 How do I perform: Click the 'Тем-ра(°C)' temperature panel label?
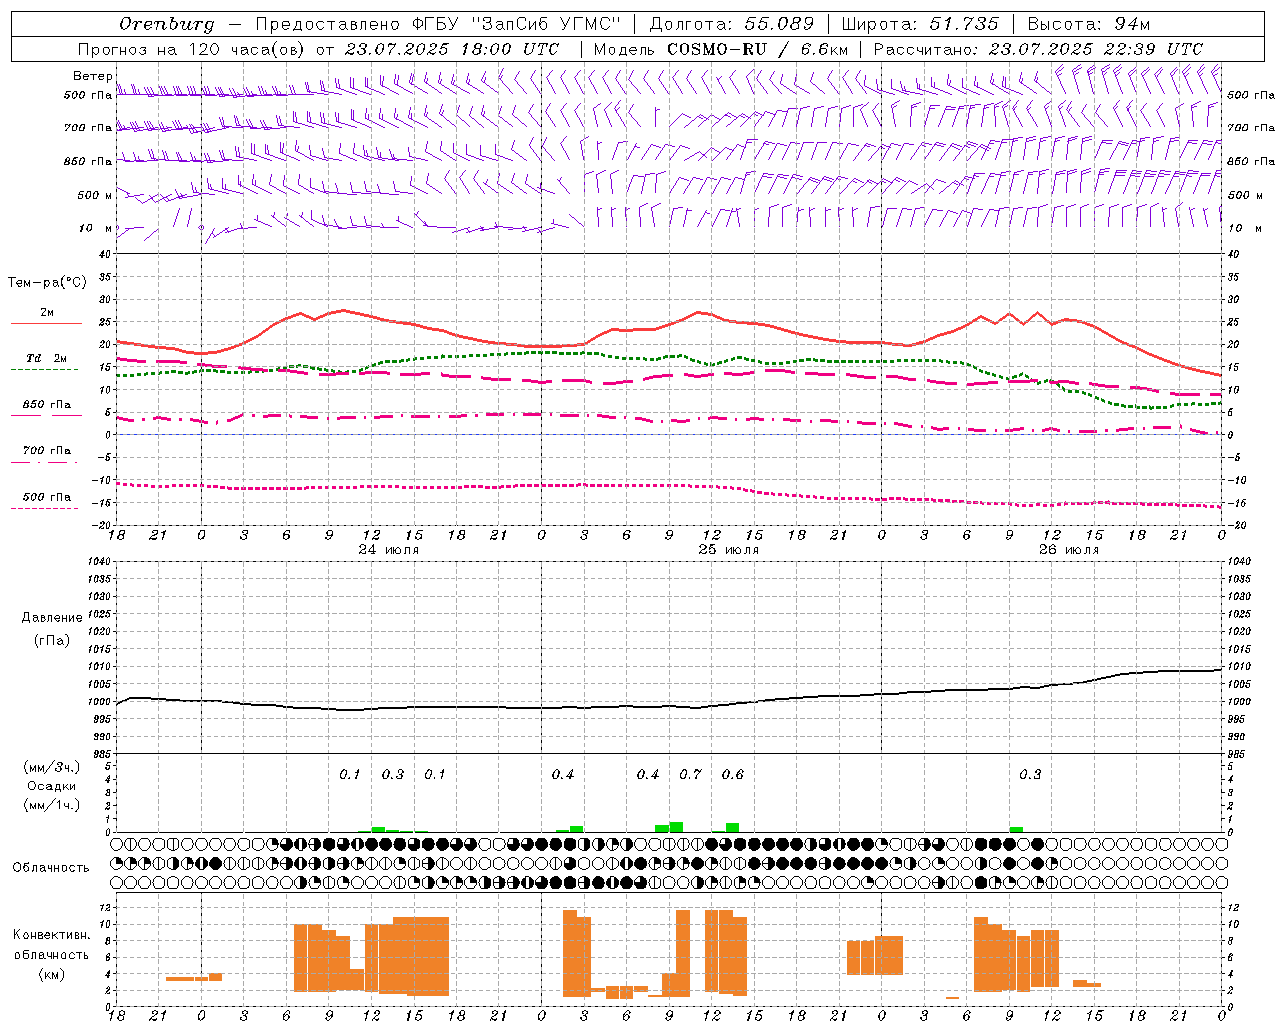pos(47,283)
